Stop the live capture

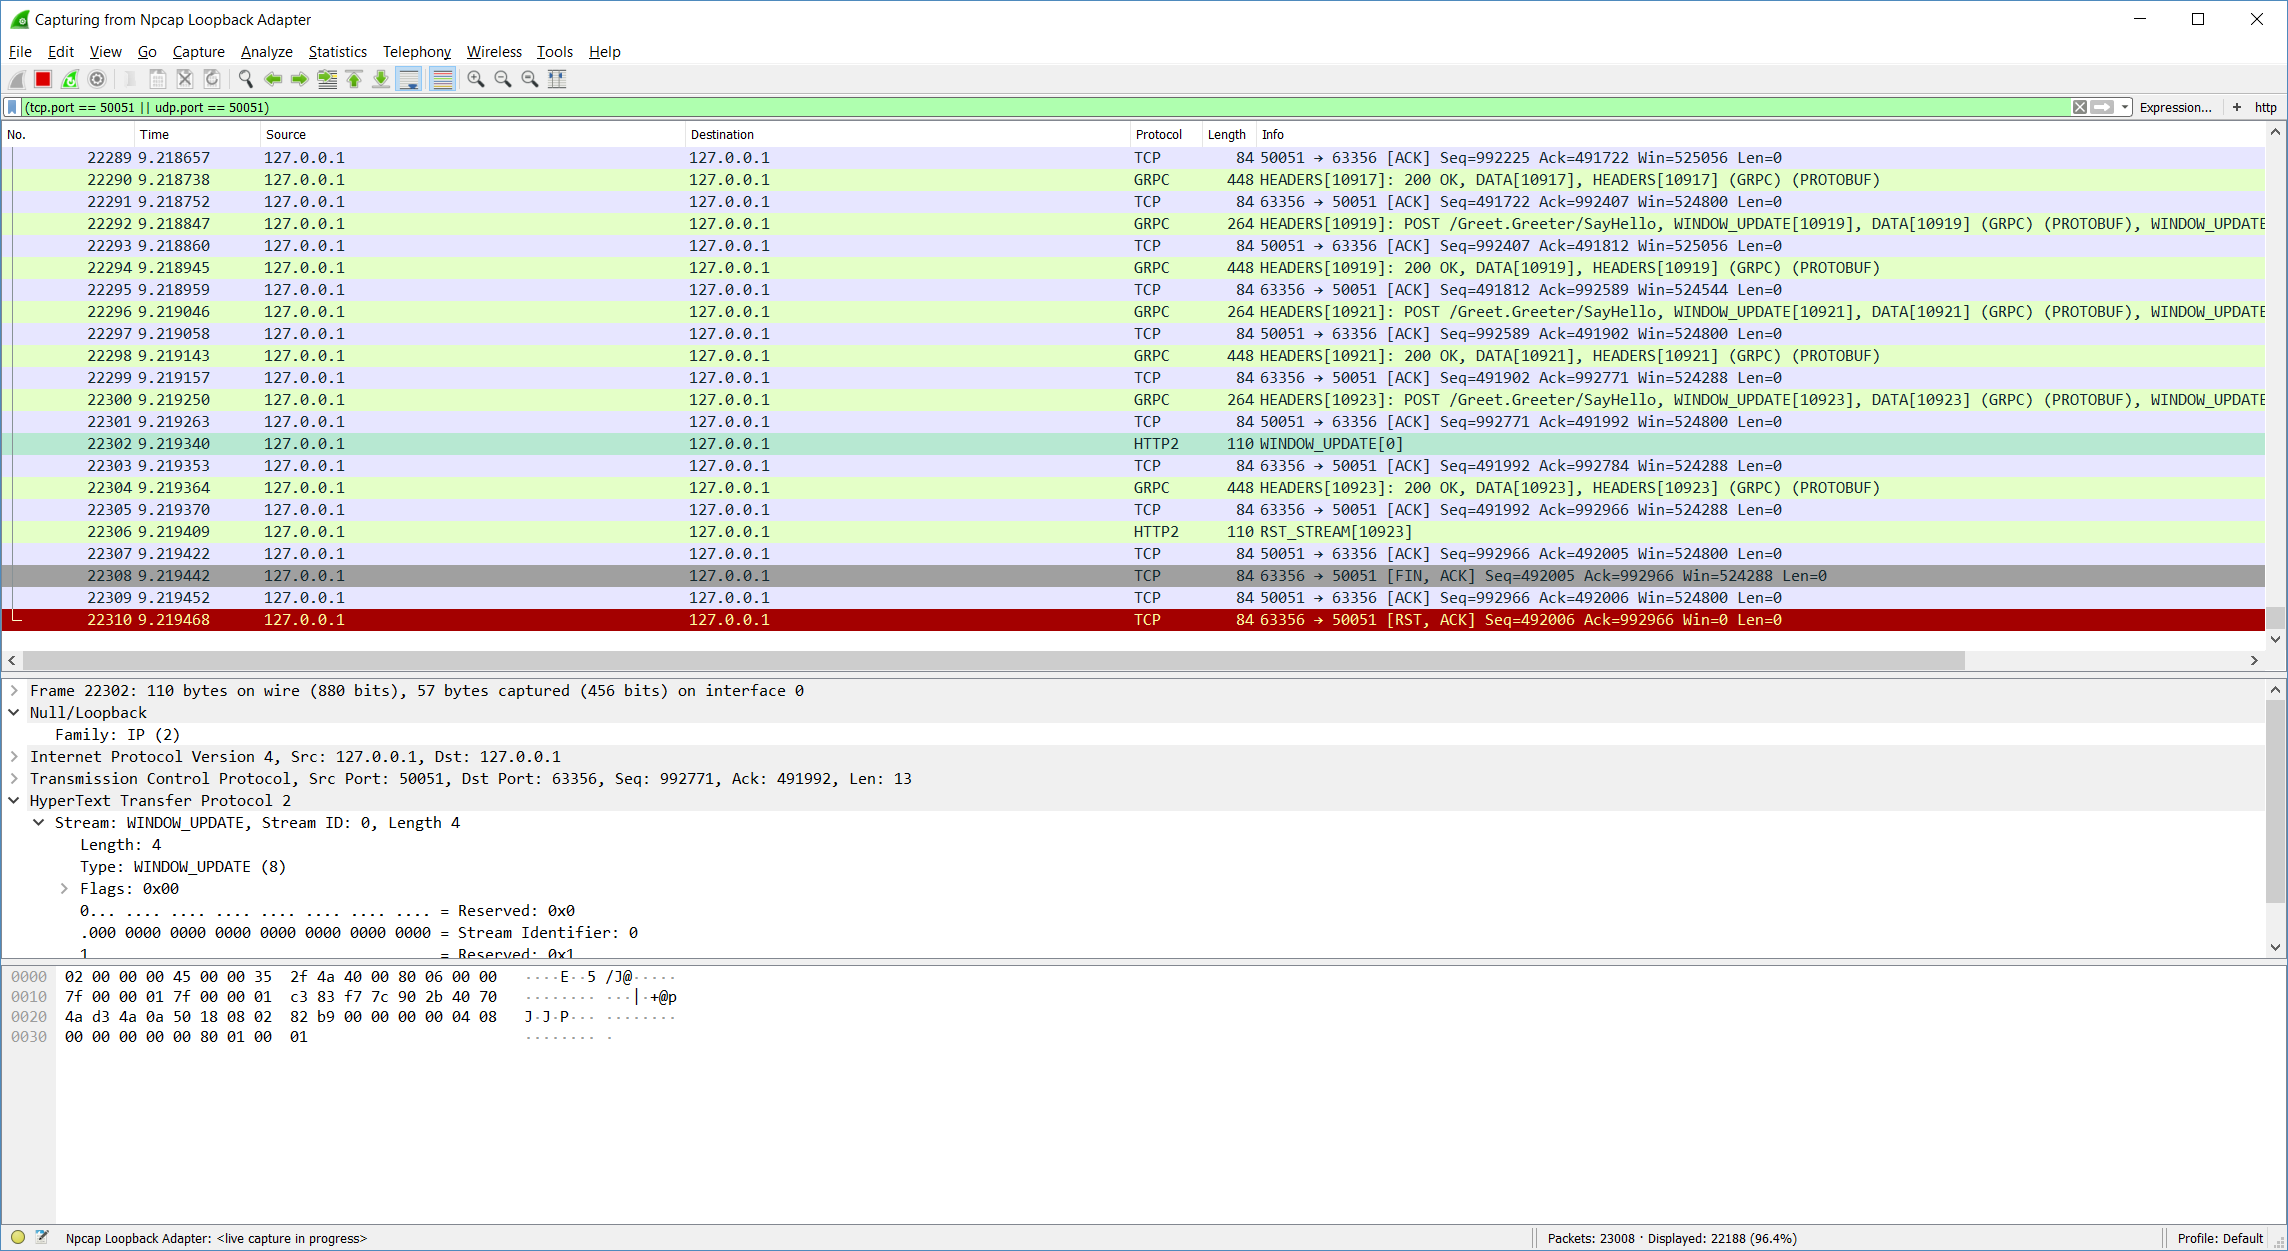(x=42, y=79)
